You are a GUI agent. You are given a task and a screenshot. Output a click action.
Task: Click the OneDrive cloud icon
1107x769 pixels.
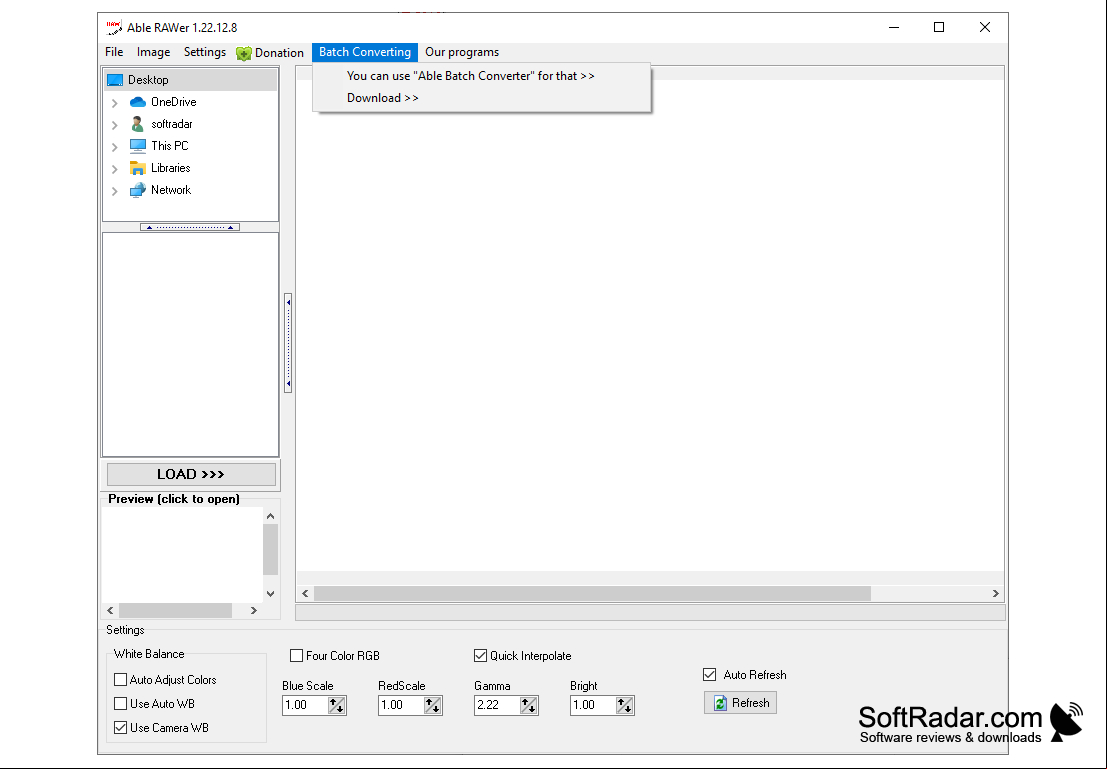pos(138,102)
